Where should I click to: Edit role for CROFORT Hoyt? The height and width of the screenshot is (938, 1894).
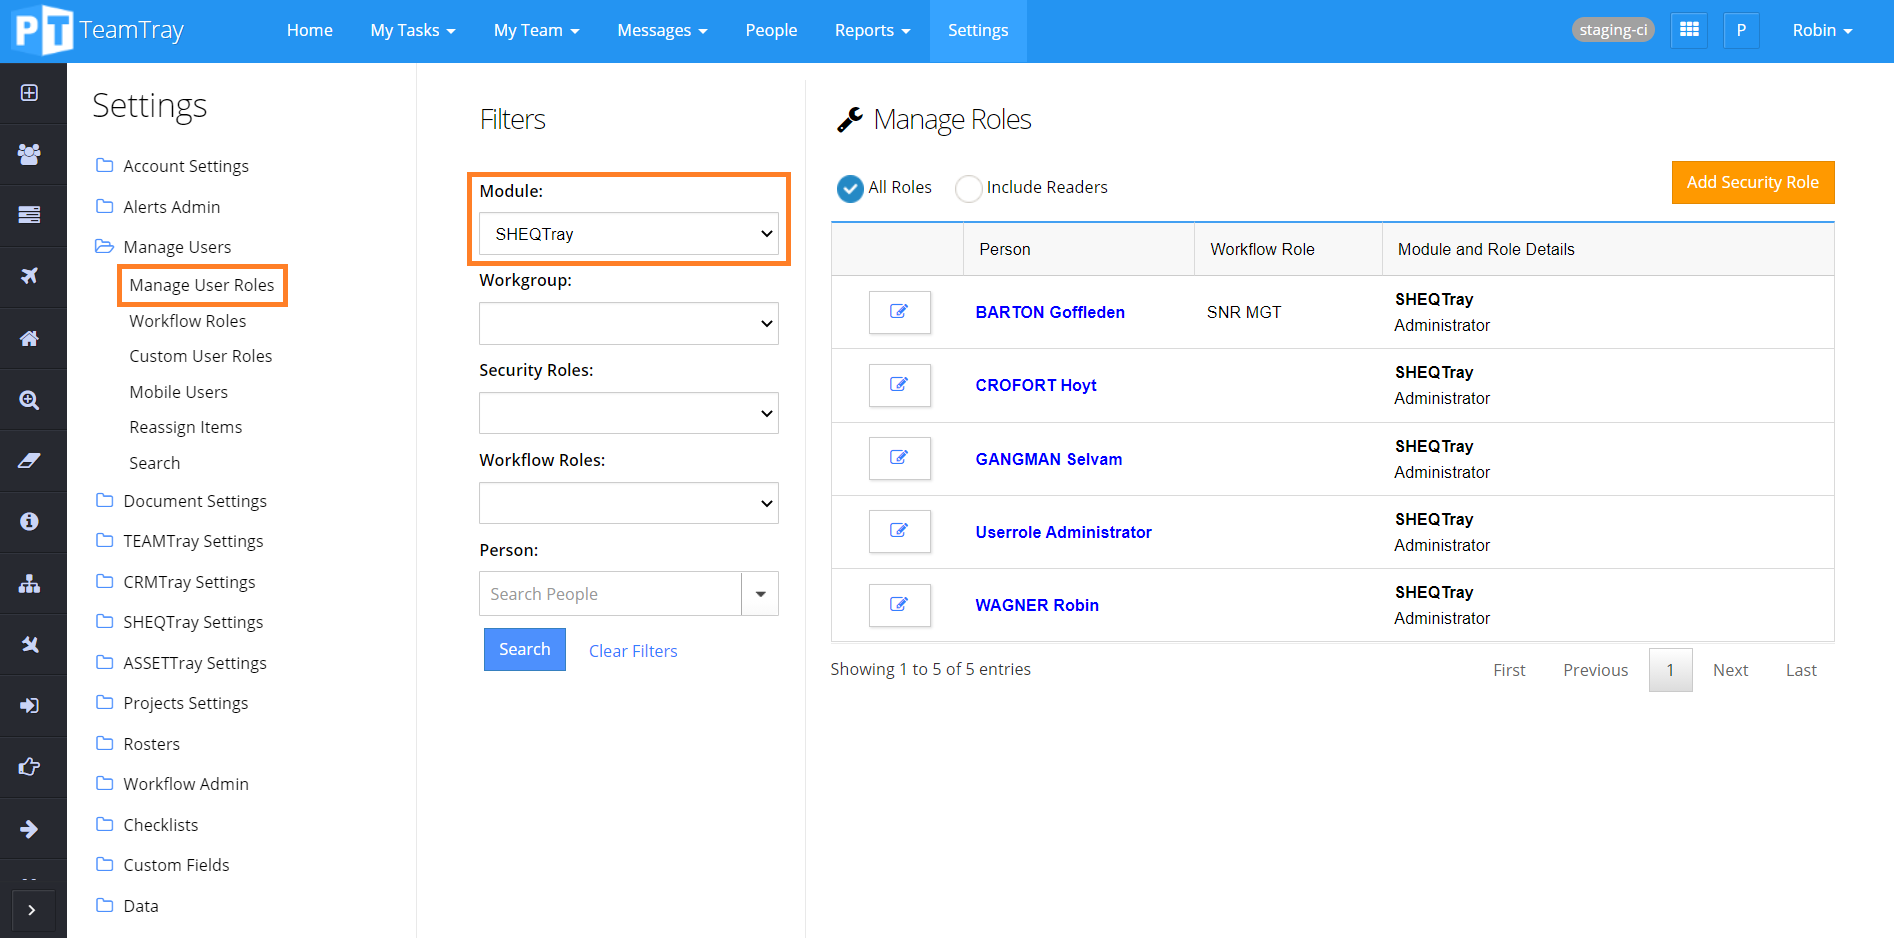click(x=900, y=385)
